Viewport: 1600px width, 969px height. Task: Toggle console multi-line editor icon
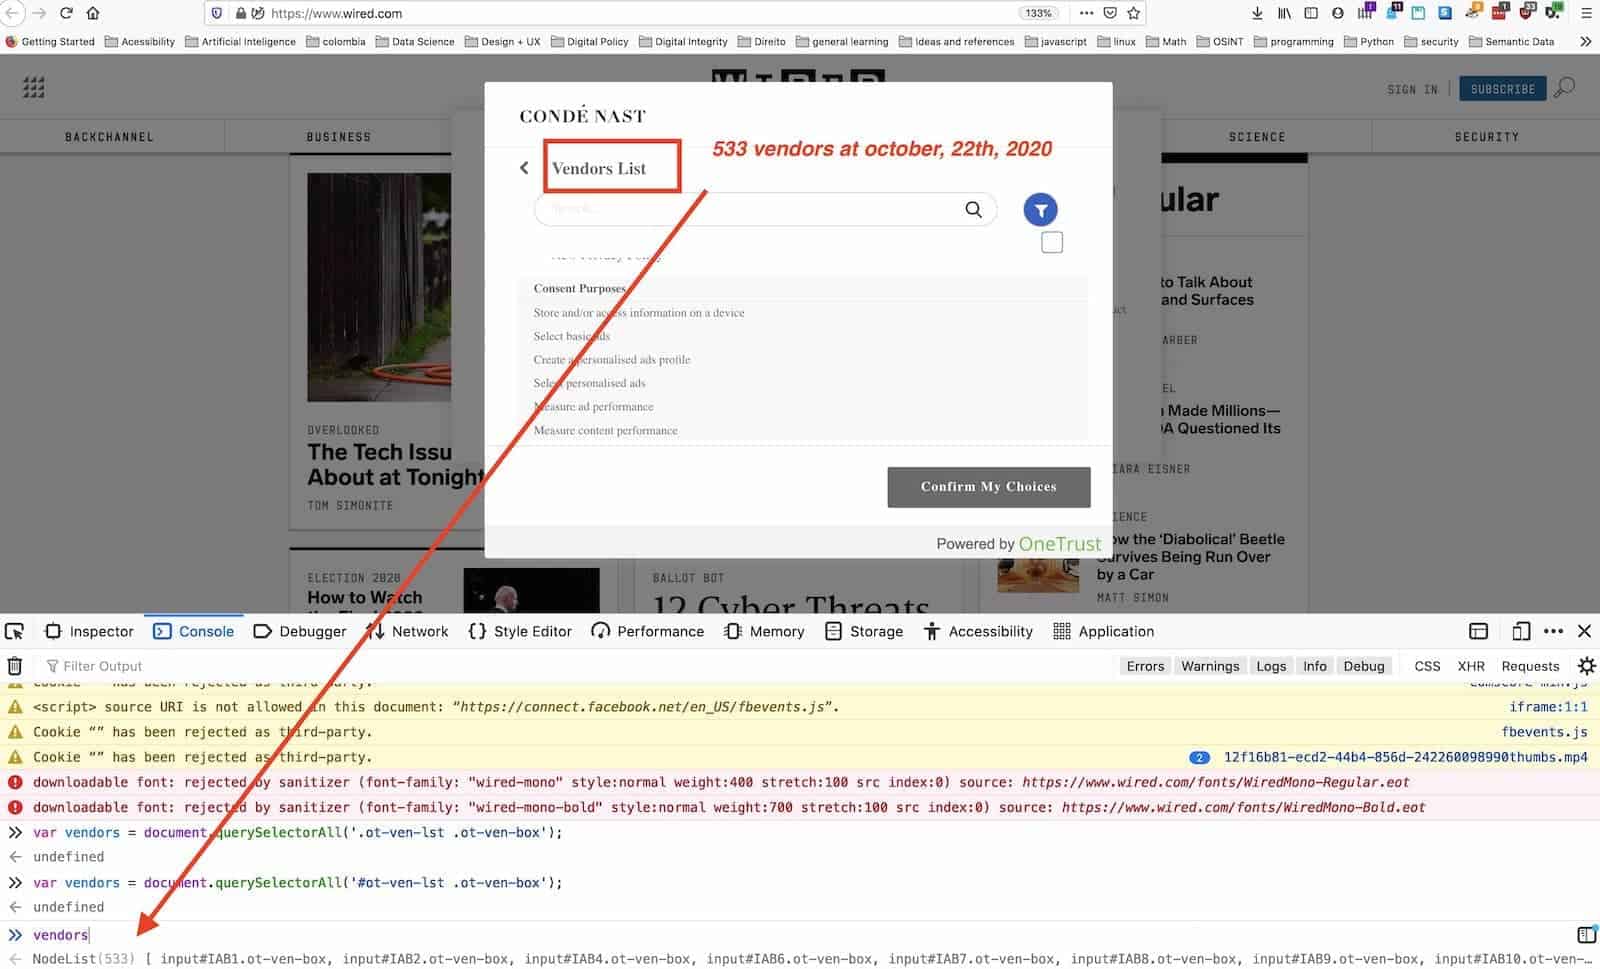point(1586,935)
